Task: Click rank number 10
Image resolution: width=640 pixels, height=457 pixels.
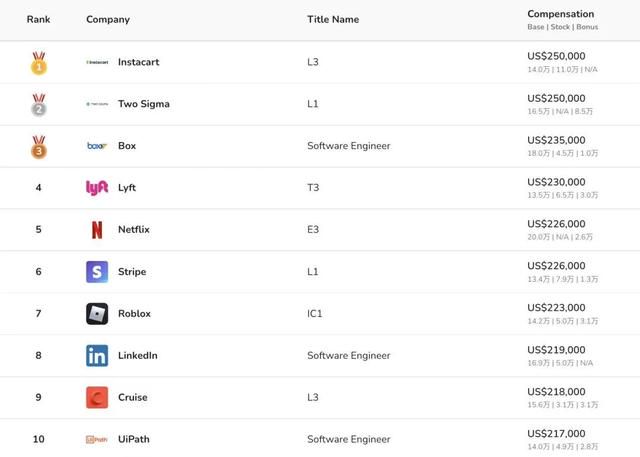Action: click(38, 439)
